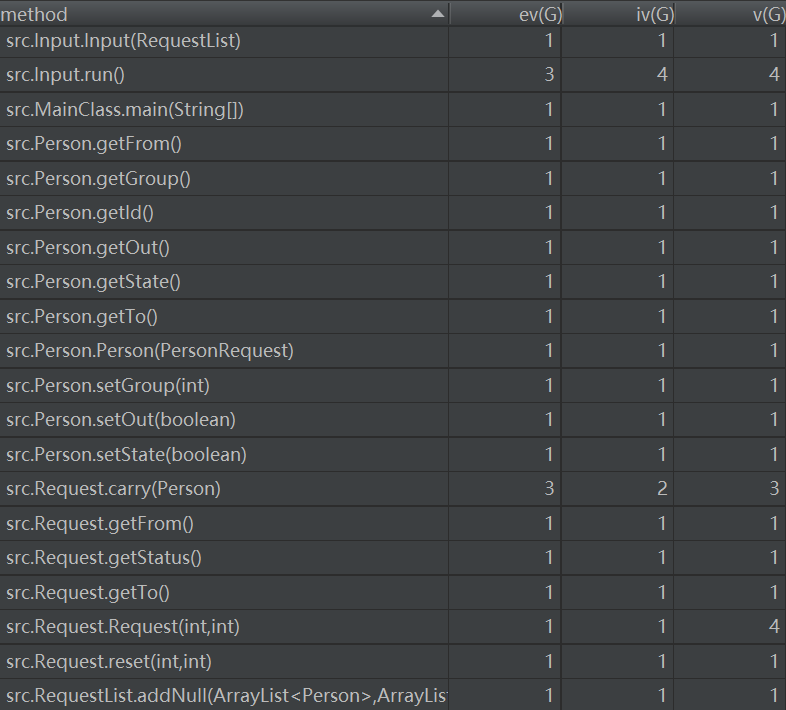The height and width of the screenshot is (710, 786).
Task: Click iv(G) value for src.Request.reset(int,int)
Action: pyautogui.click(x=662, y=661)
